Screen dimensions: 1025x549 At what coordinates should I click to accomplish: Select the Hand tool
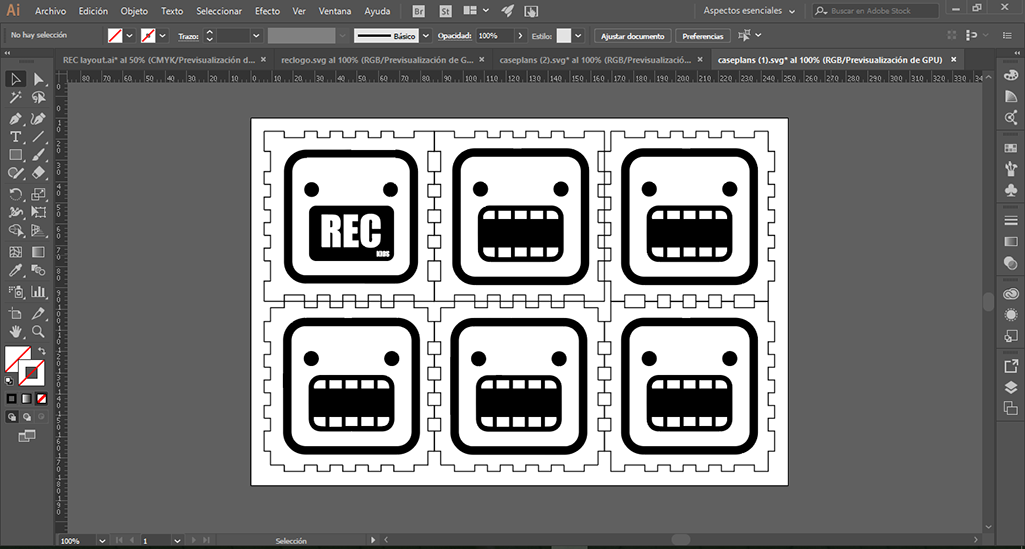(x=16, y=331)
